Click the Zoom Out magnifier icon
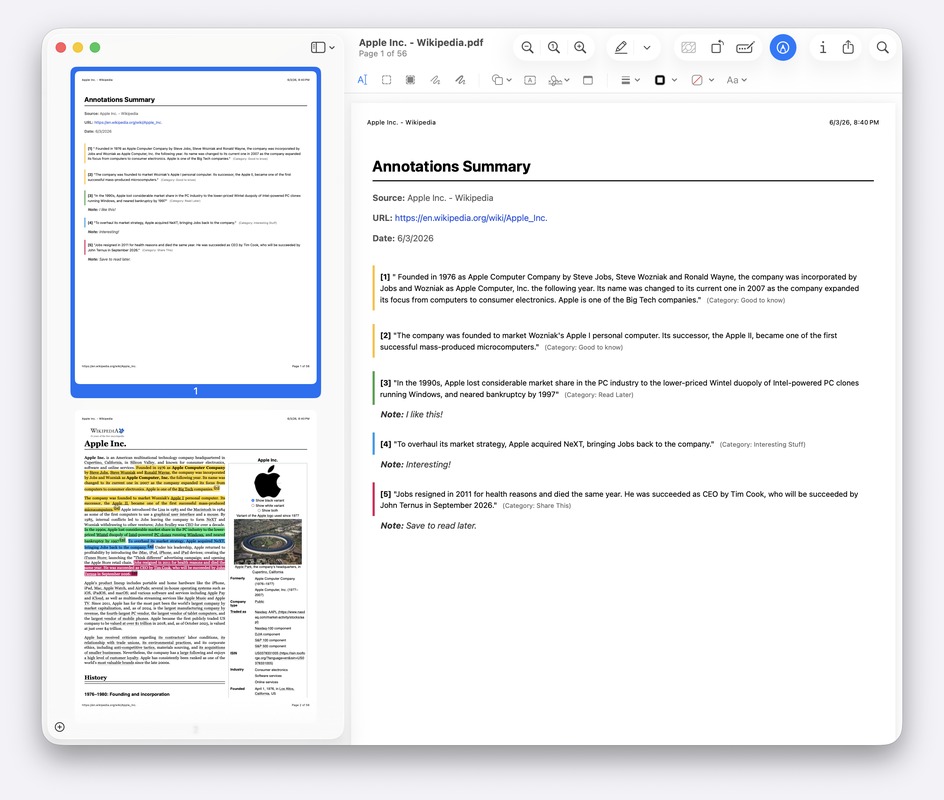This screenshot has height=800, width=944. click(527, 48)
